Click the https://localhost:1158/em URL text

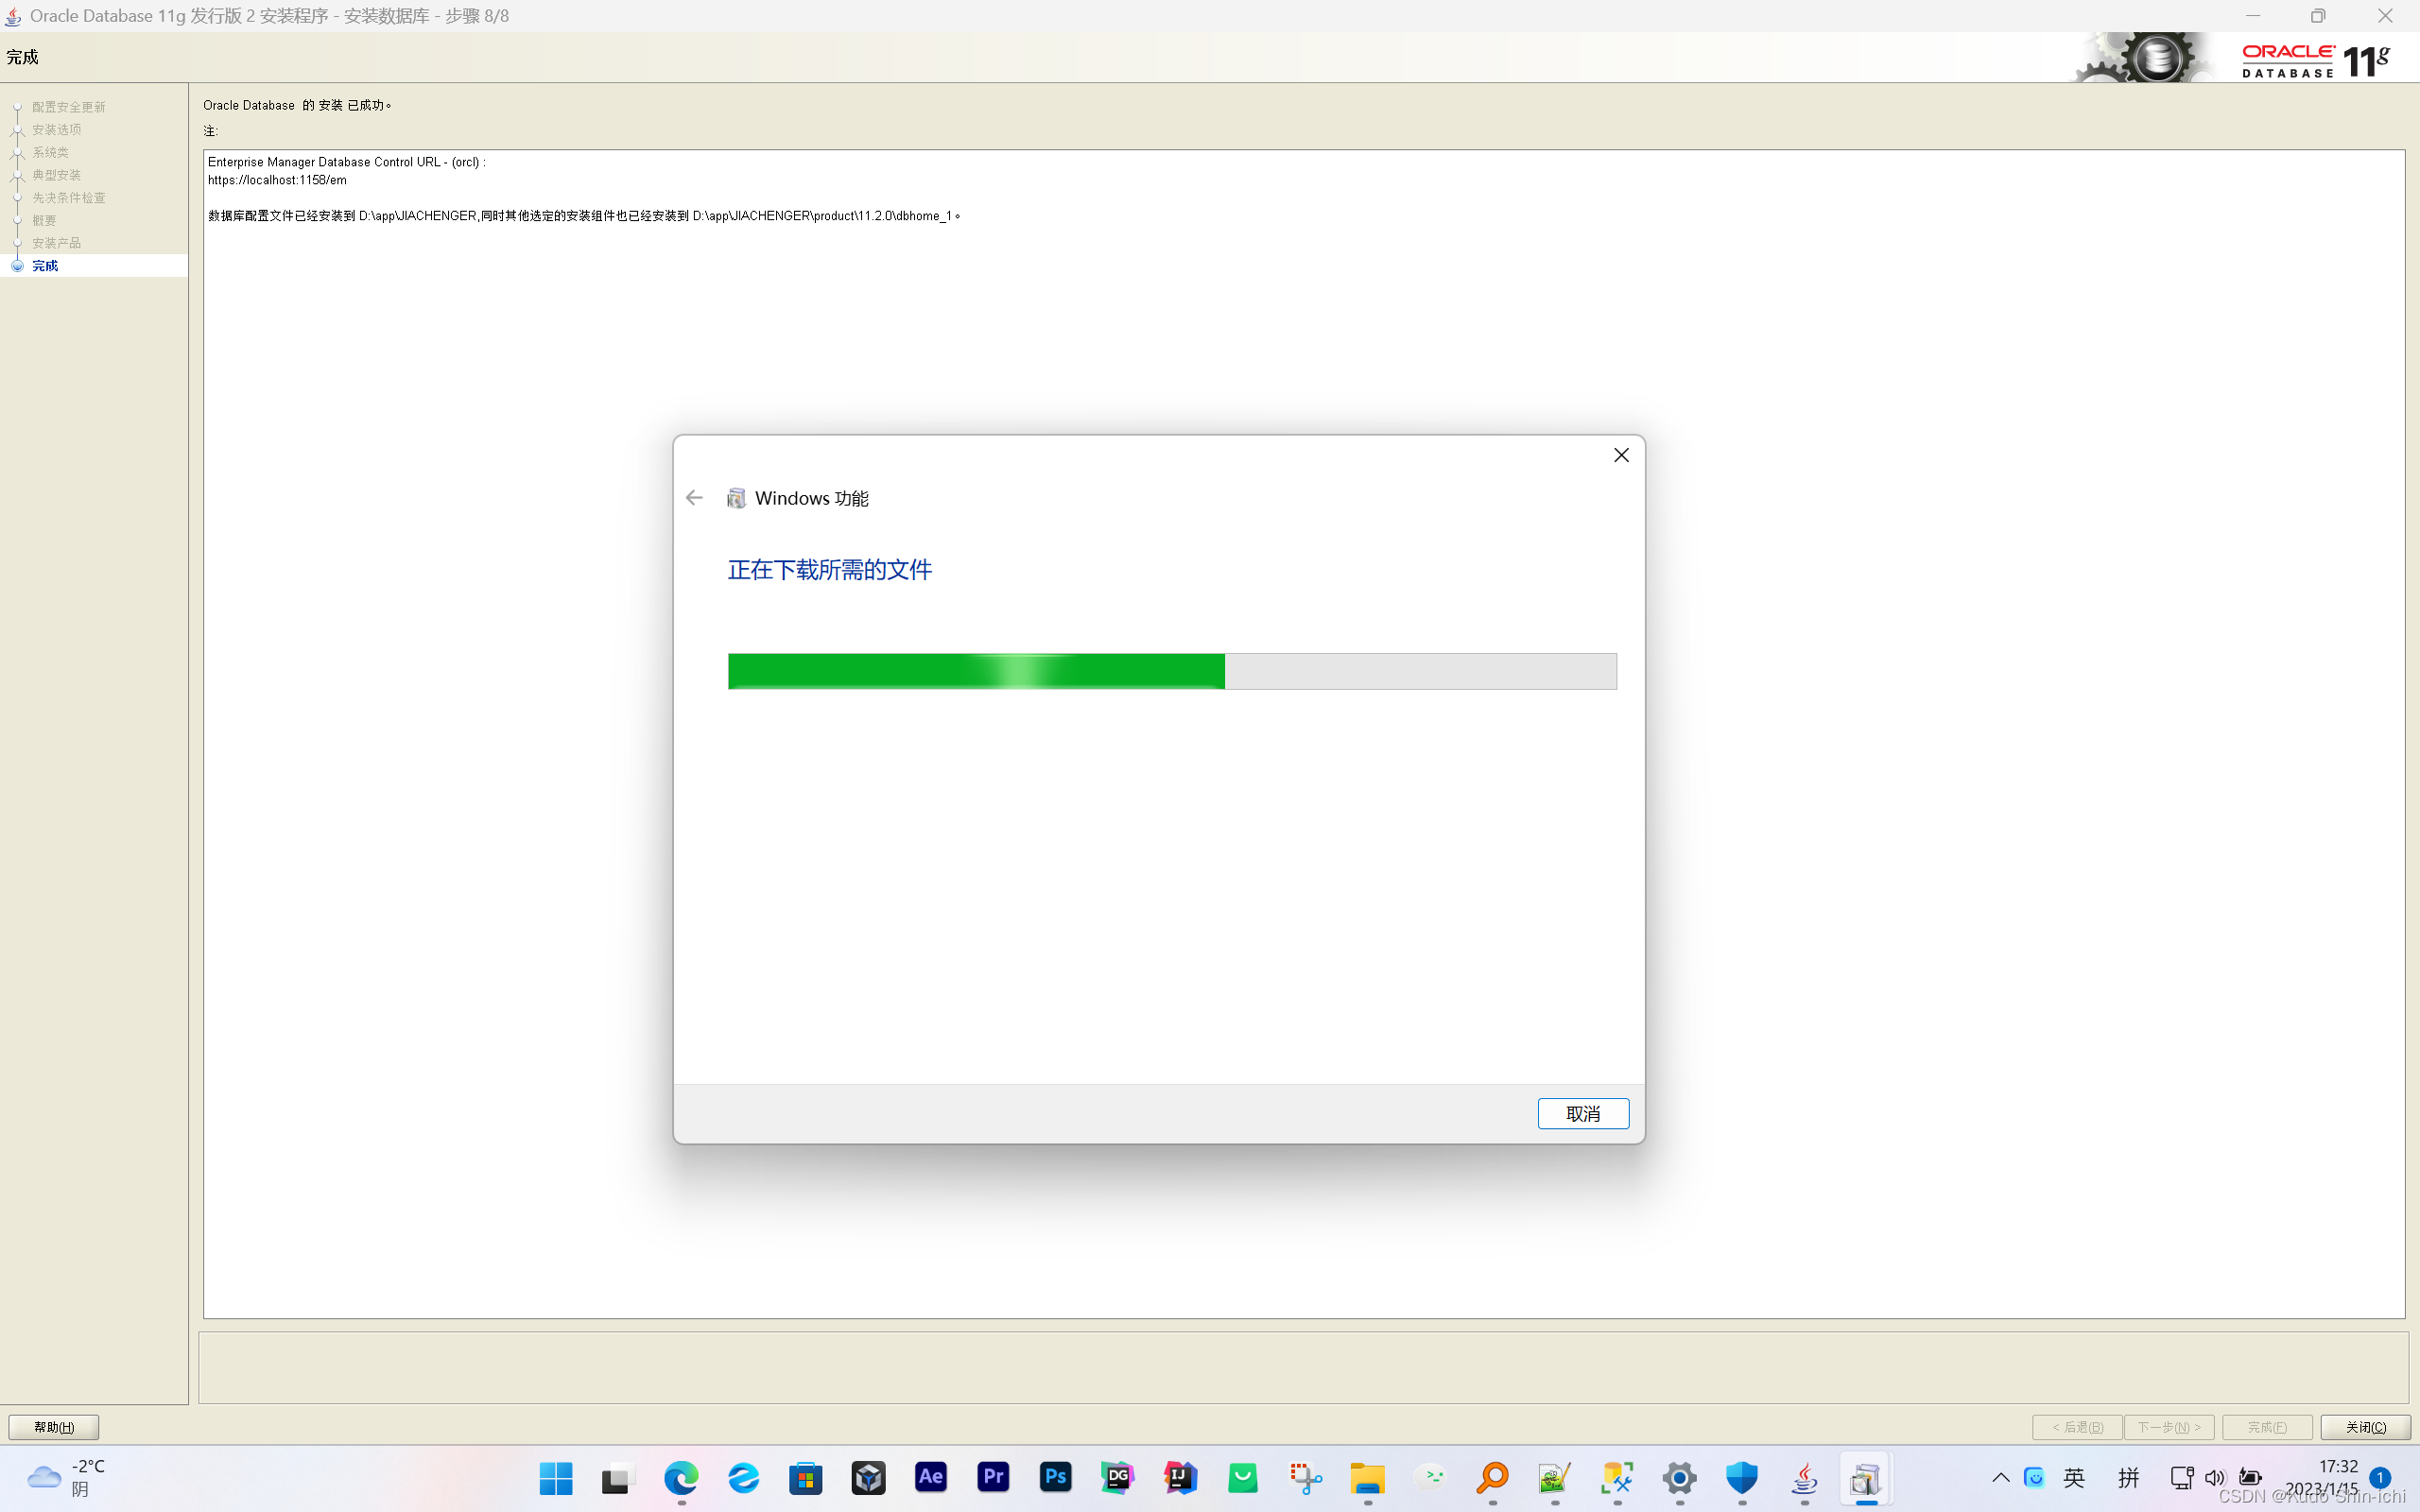pos(277,180)
